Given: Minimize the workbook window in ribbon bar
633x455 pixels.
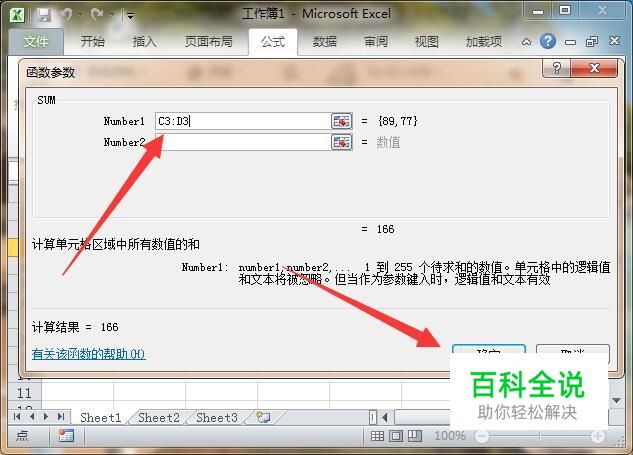Looking at the screenshot, I should coord(570,42).
